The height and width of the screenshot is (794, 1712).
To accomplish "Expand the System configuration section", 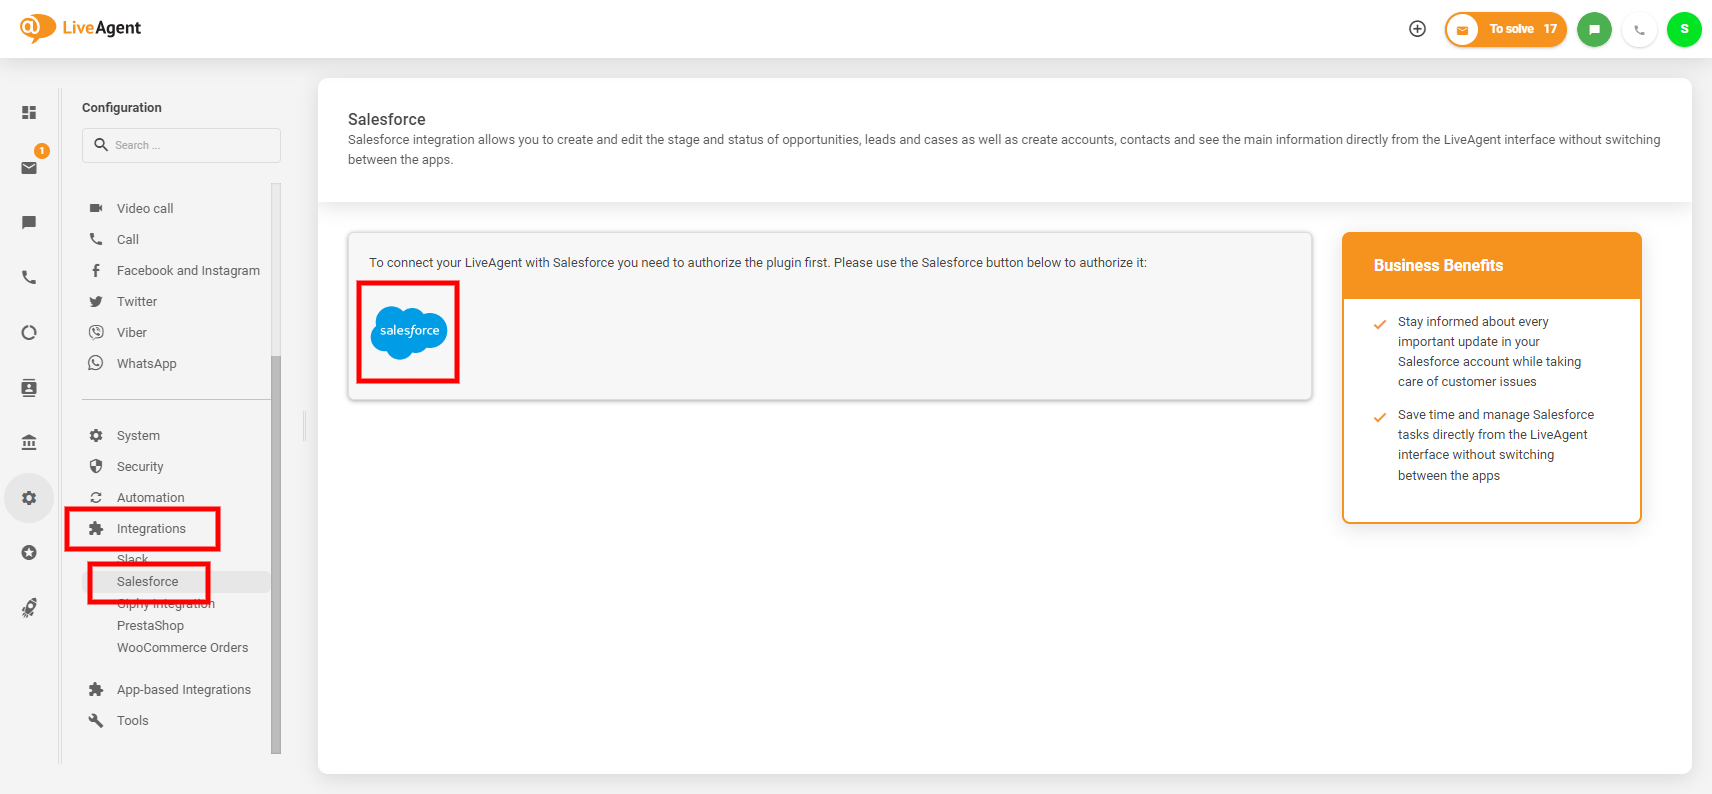I will (138, 436).
